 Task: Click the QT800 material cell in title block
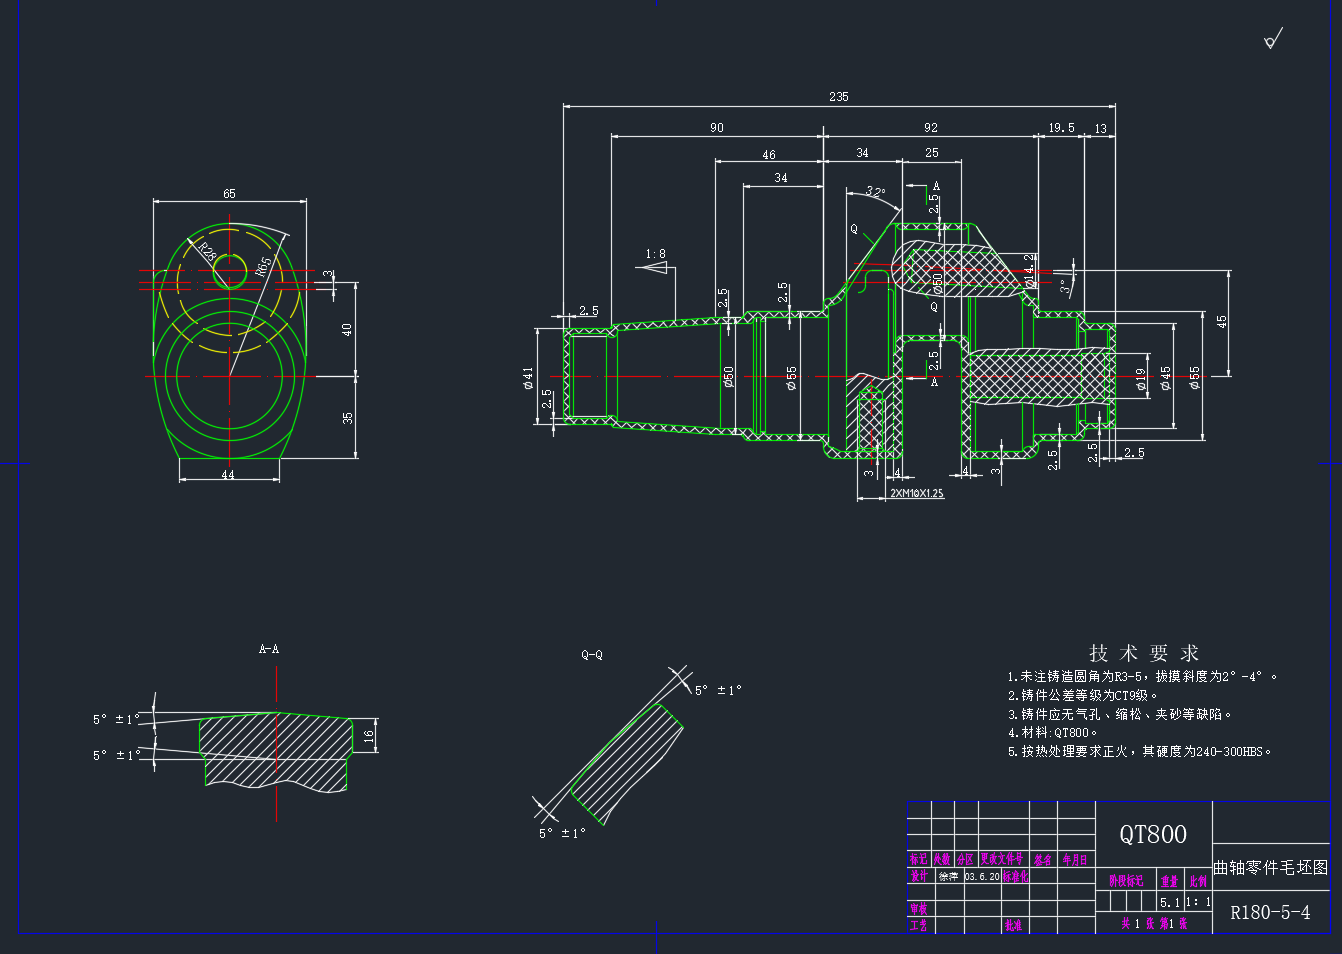coord(1153,834)
